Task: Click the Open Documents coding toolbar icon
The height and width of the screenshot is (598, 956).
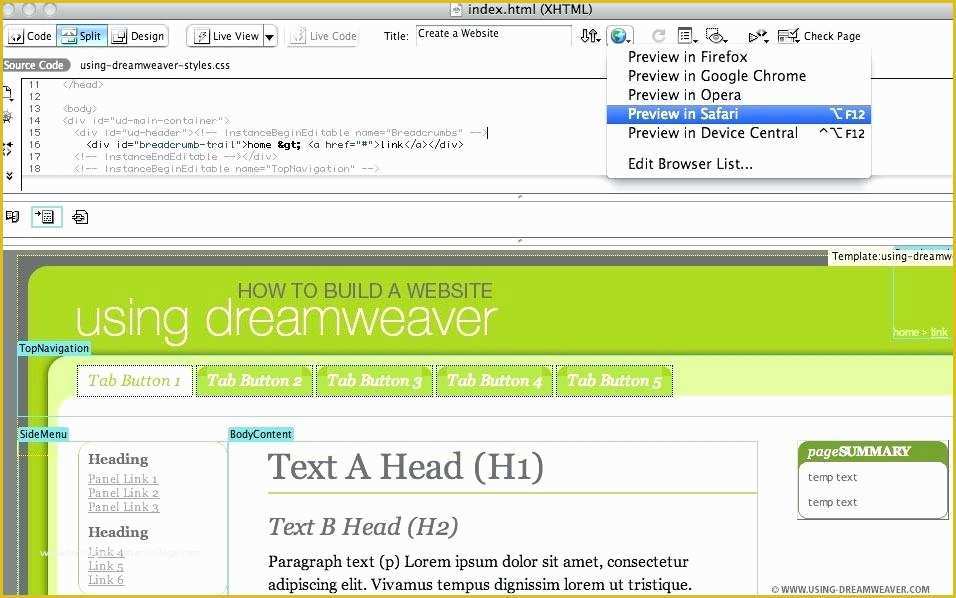Action: pos(8,93)
